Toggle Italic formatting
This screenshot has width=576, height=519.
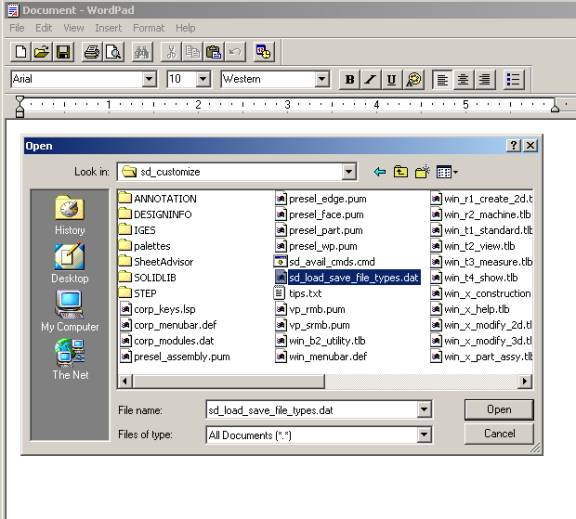(x=371, y=79)
